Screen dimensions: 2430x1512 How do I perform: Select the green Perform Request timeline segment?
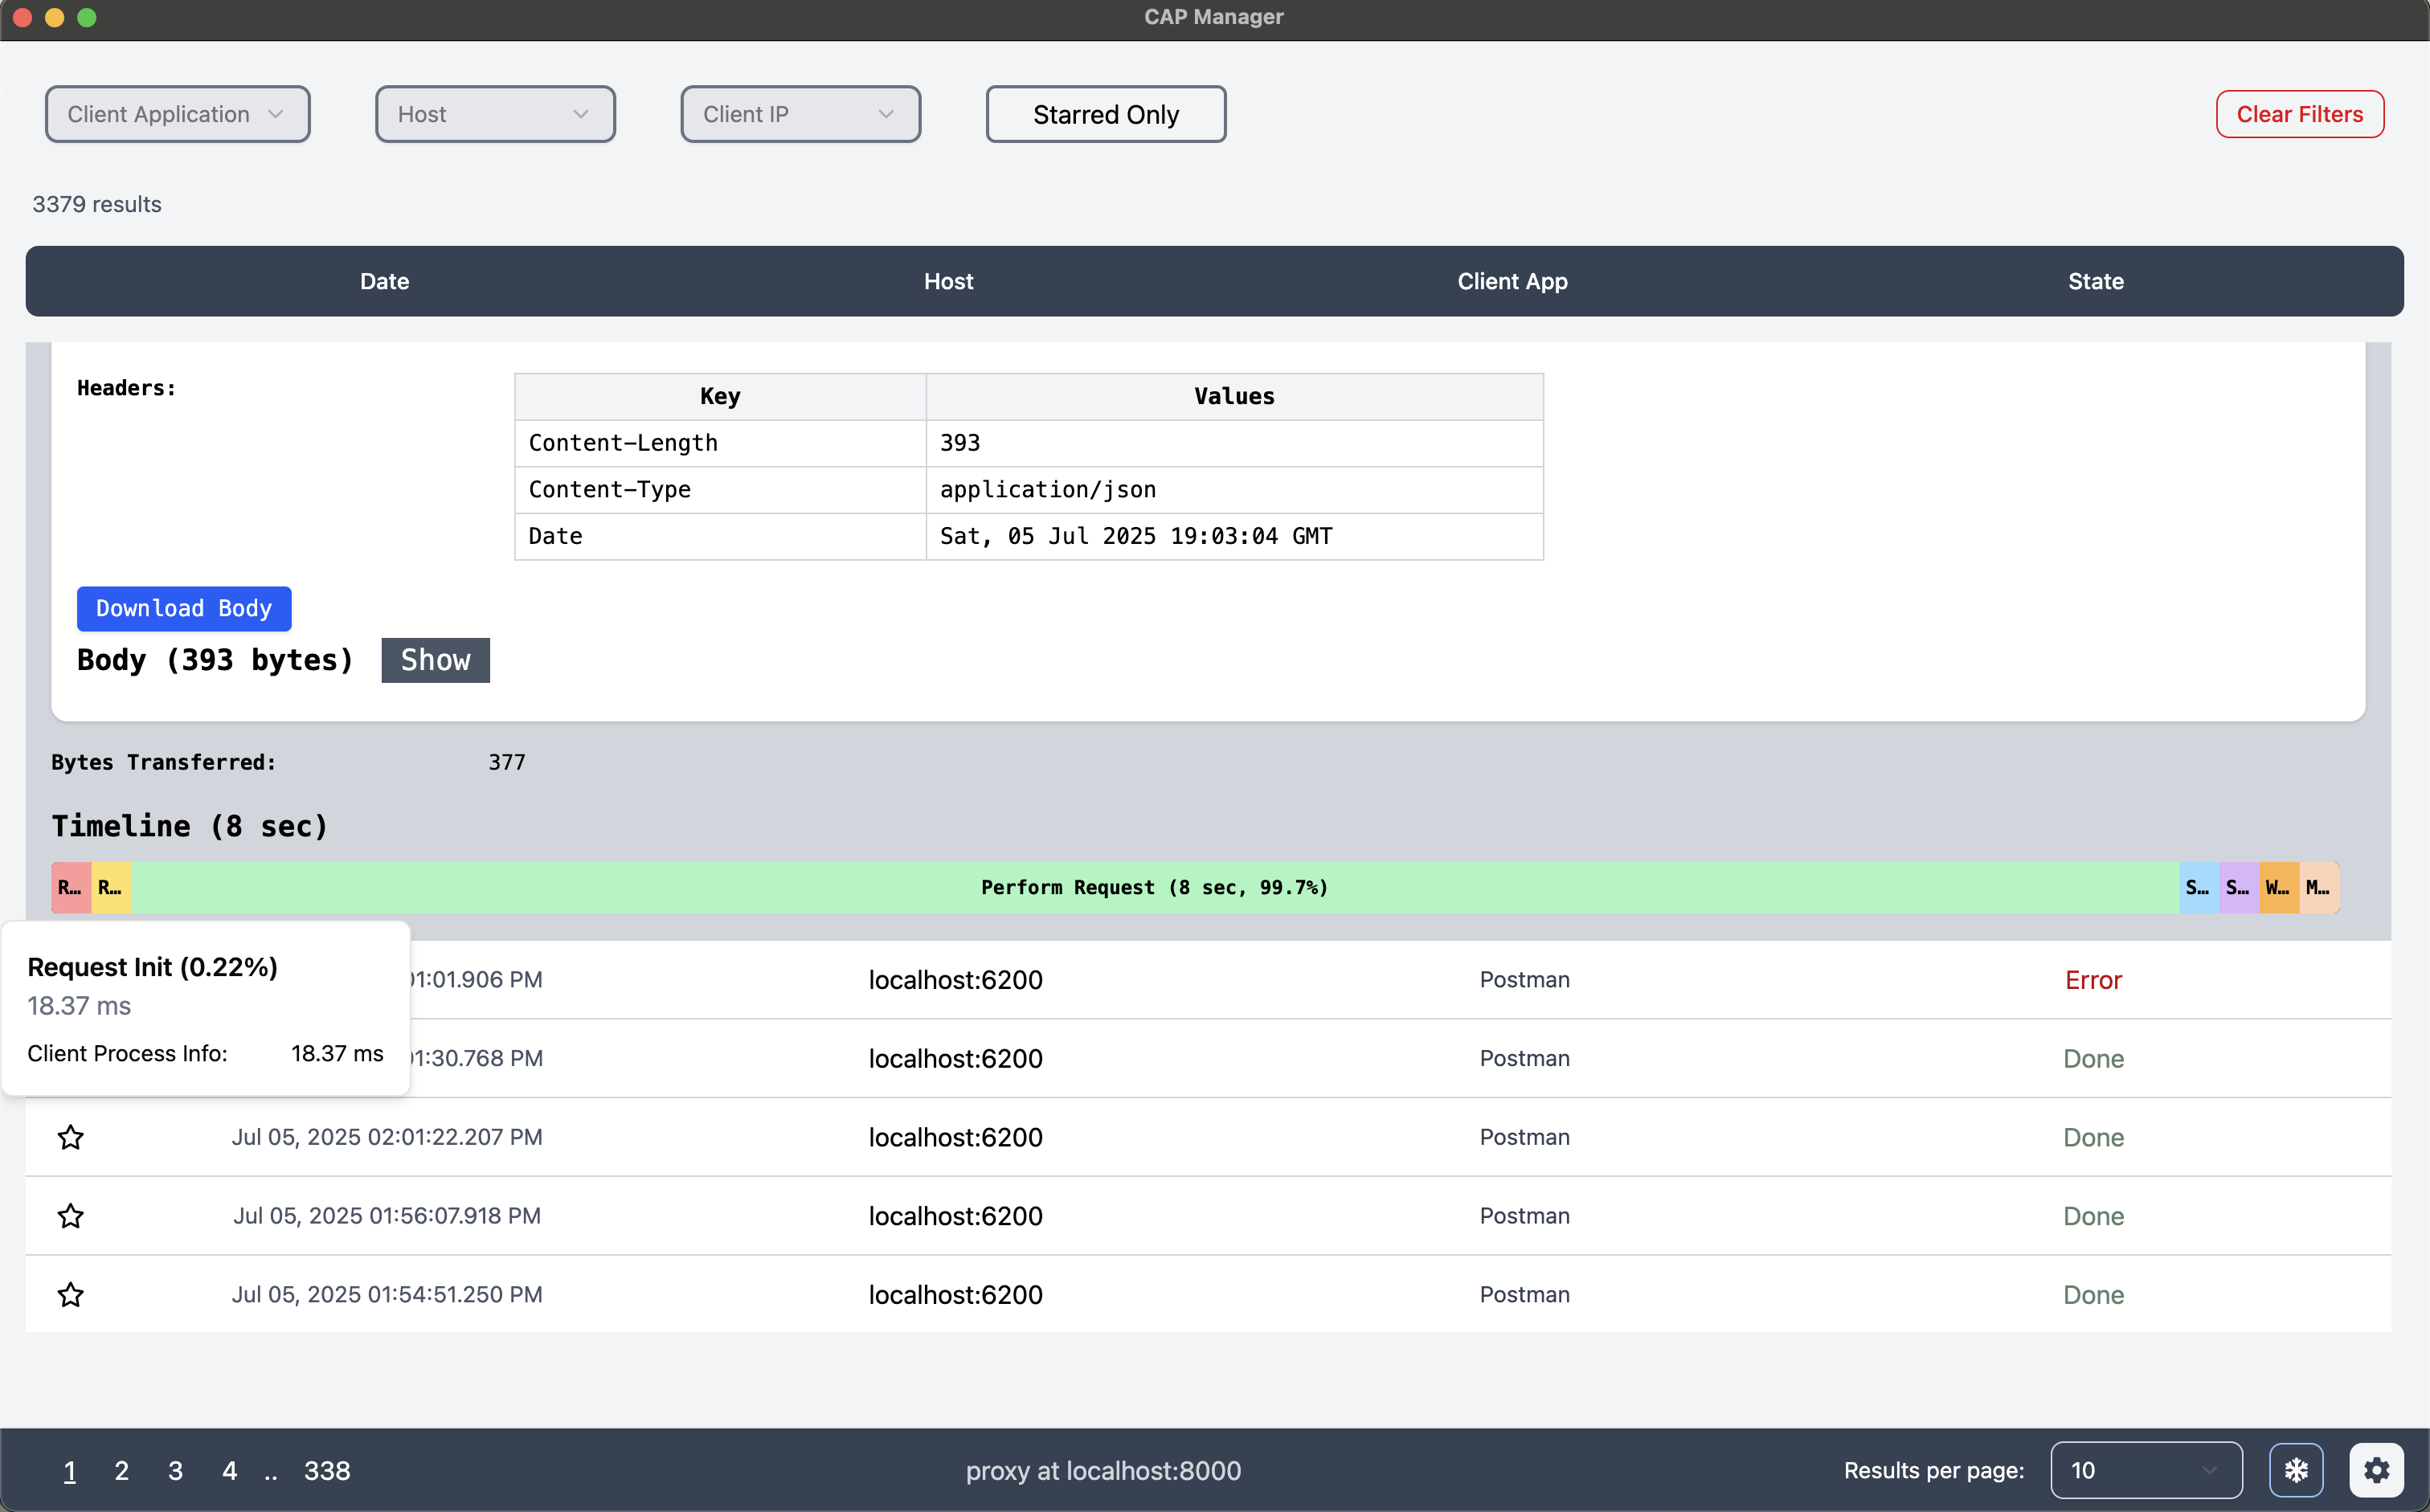click(1155, 887)
